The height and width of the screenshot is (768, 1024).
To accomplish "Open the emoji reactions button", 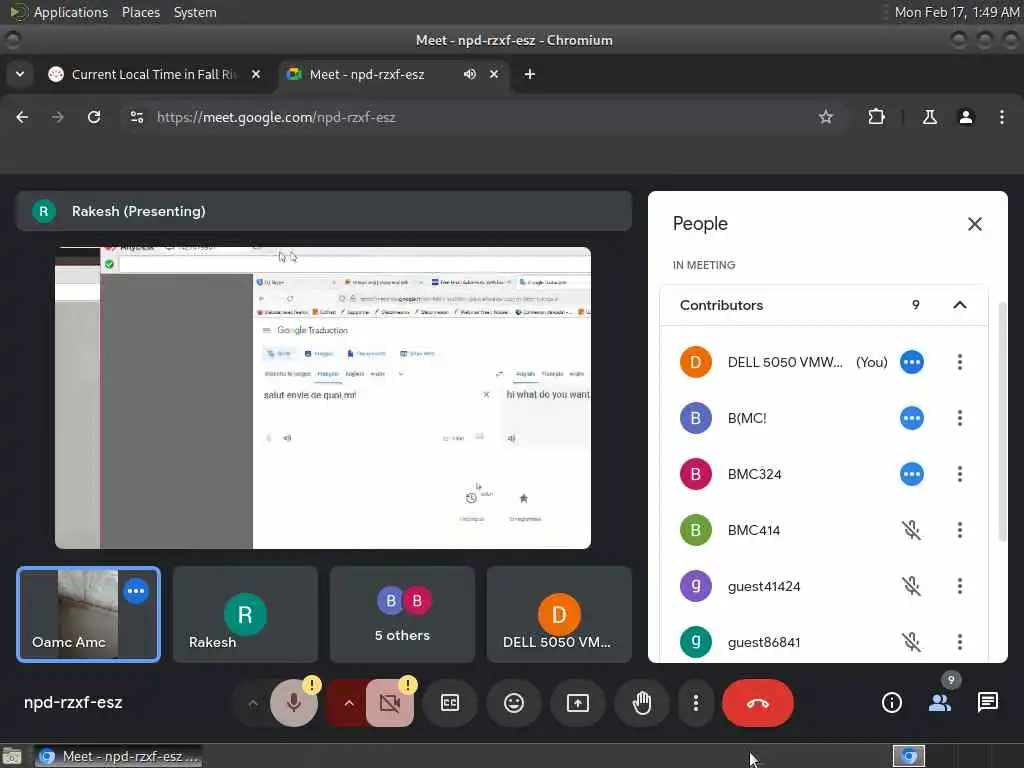I will pyautogui.click(x=514, y=703).
